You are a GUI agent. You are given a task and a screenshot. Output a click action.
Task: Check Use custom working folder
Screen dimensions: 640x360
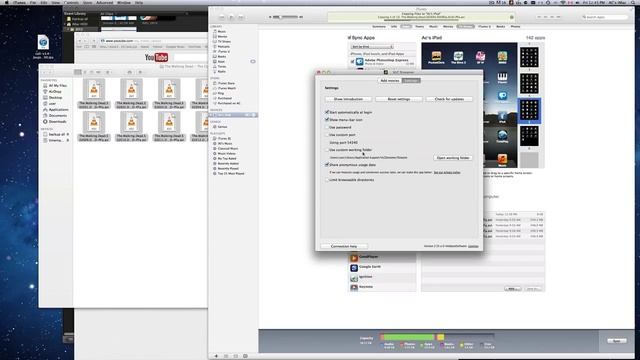[x=327, y=150]
